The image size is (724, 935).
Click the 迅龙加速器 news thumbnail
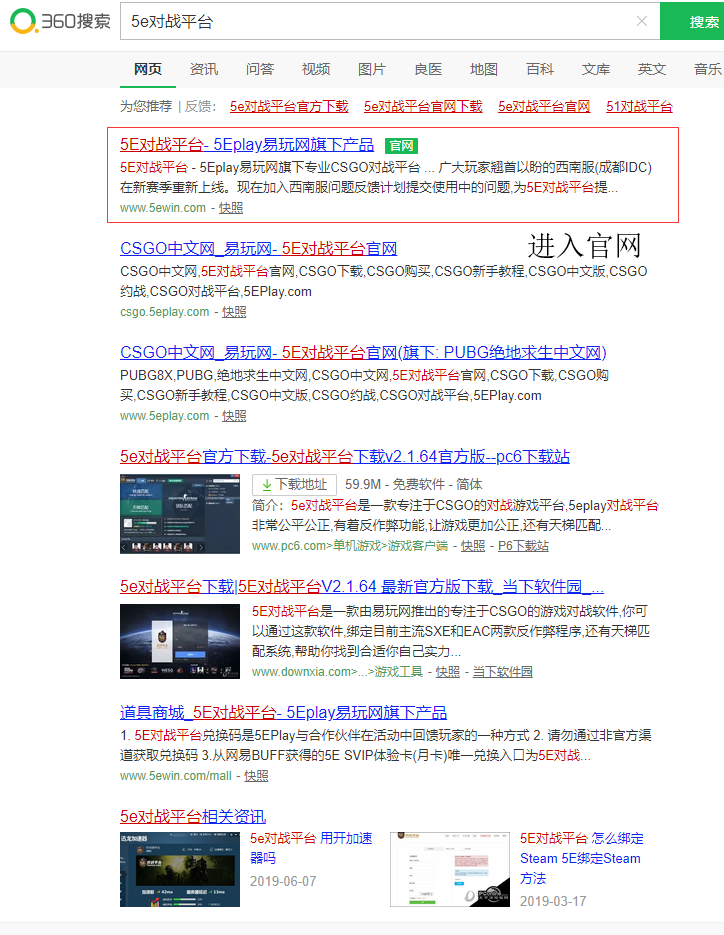(x=180, y=869)
